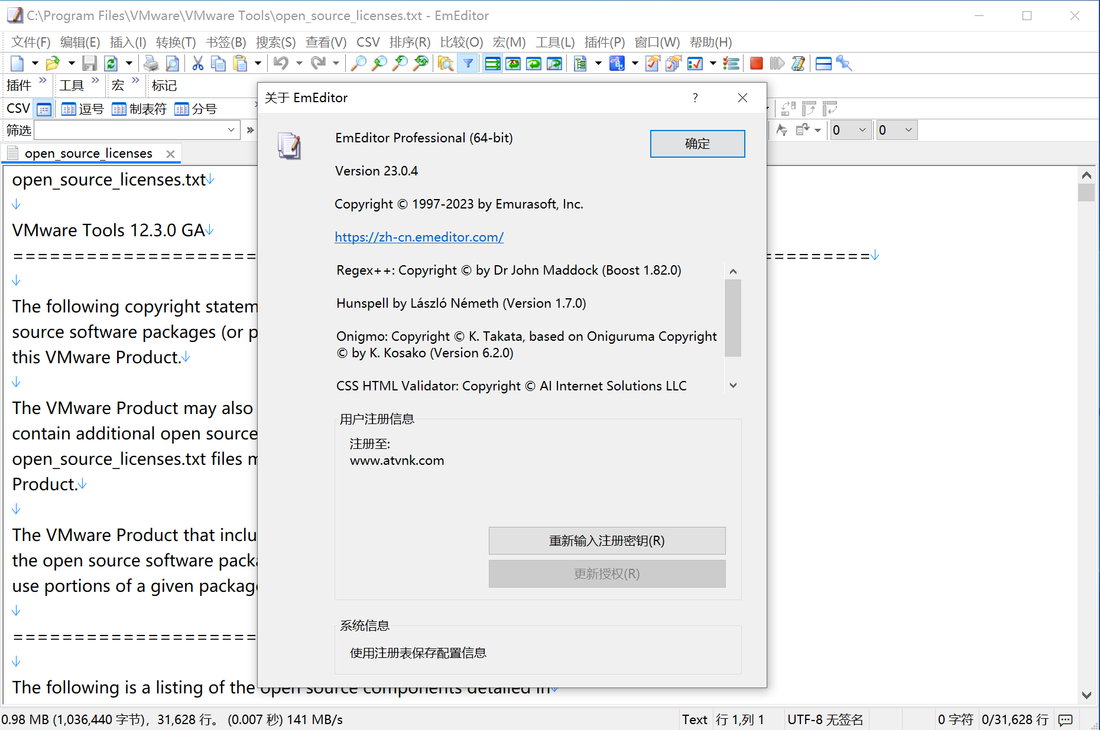Click the Run Macro icon
Screen dimensions: 1100x730
coord(777,64)
